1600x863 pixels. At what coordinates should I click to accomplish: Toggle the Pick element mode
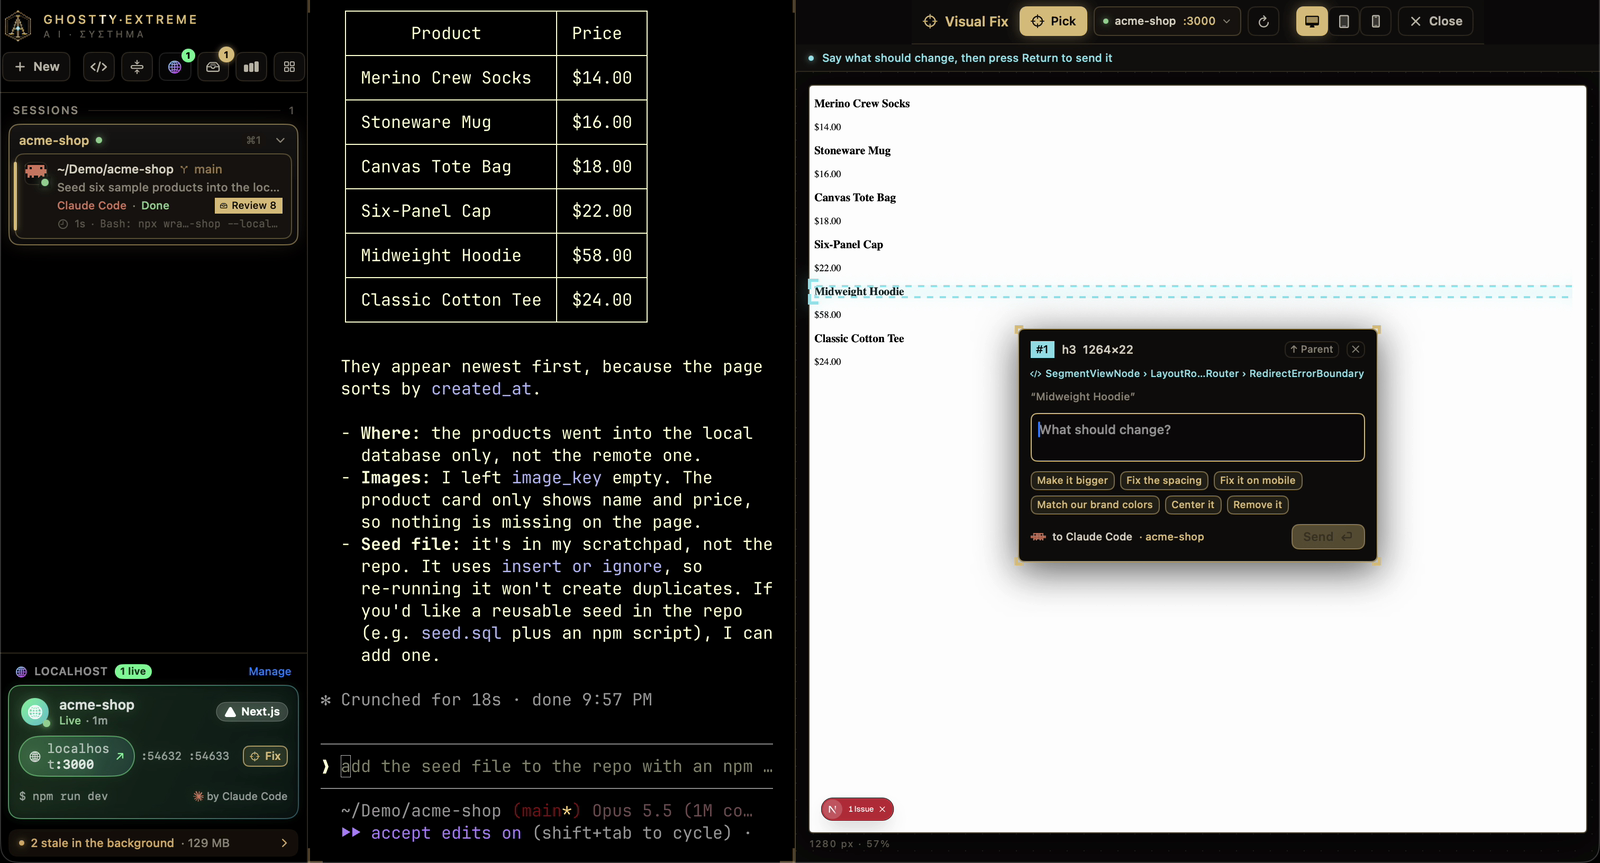1054,21
